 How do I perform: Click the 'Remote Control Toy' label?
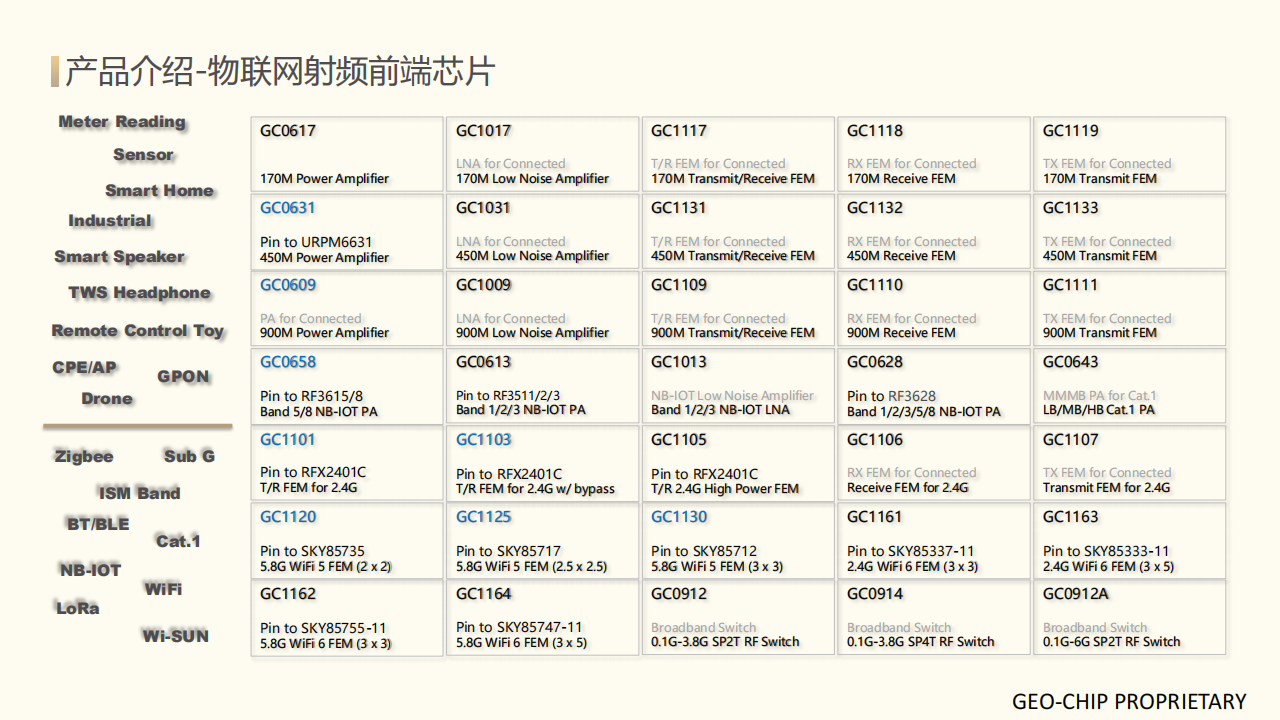pyautogui.click(x=138, y=331)
